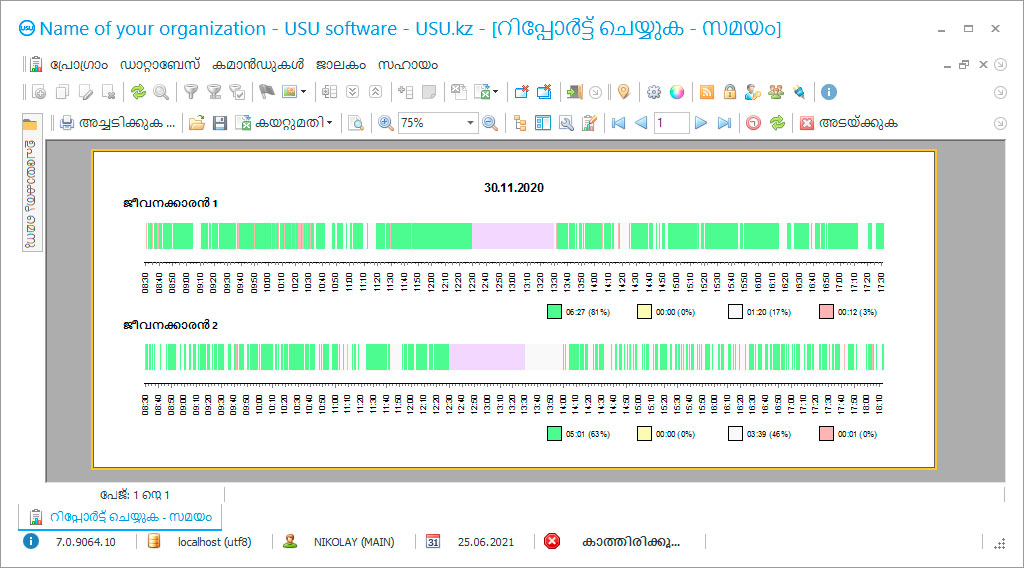1024x568 pixels.
Task: Go to last page
Action: click(x=724, y=123)
